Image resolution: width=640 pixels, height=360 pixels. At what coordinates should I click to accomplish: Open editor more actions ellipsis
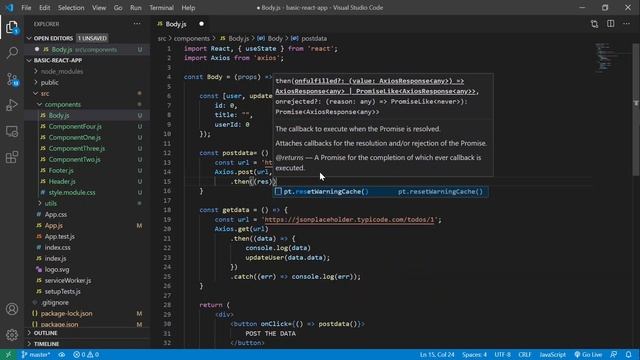tap(627, 24)
